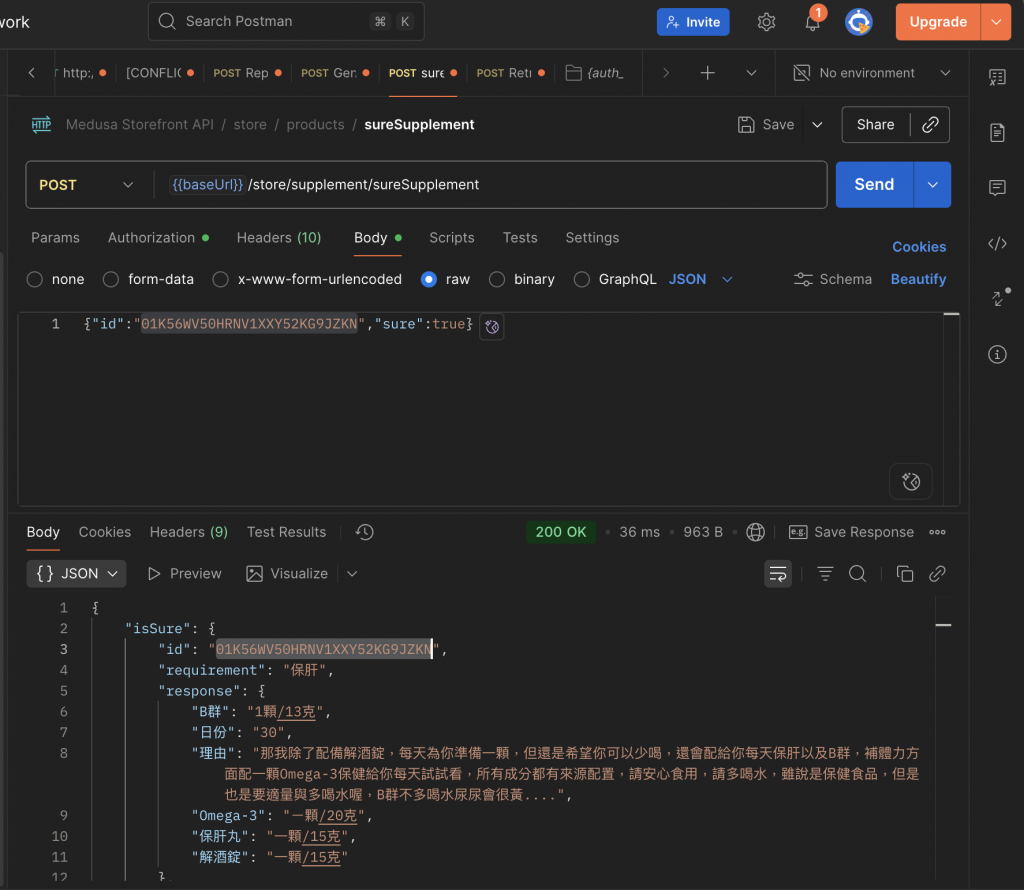Viewport: 1024px width, 890px height.
Task: Click the response link icon
Action: (x=937, y=574)
